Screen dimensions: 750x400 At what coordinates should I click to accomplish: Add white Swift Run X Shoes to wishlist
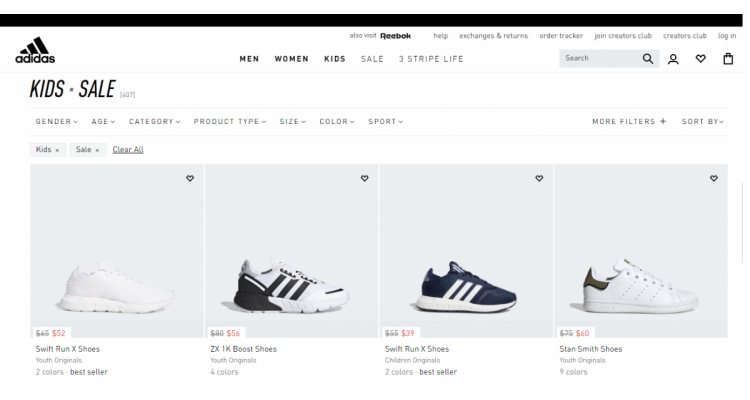[190, 178]
